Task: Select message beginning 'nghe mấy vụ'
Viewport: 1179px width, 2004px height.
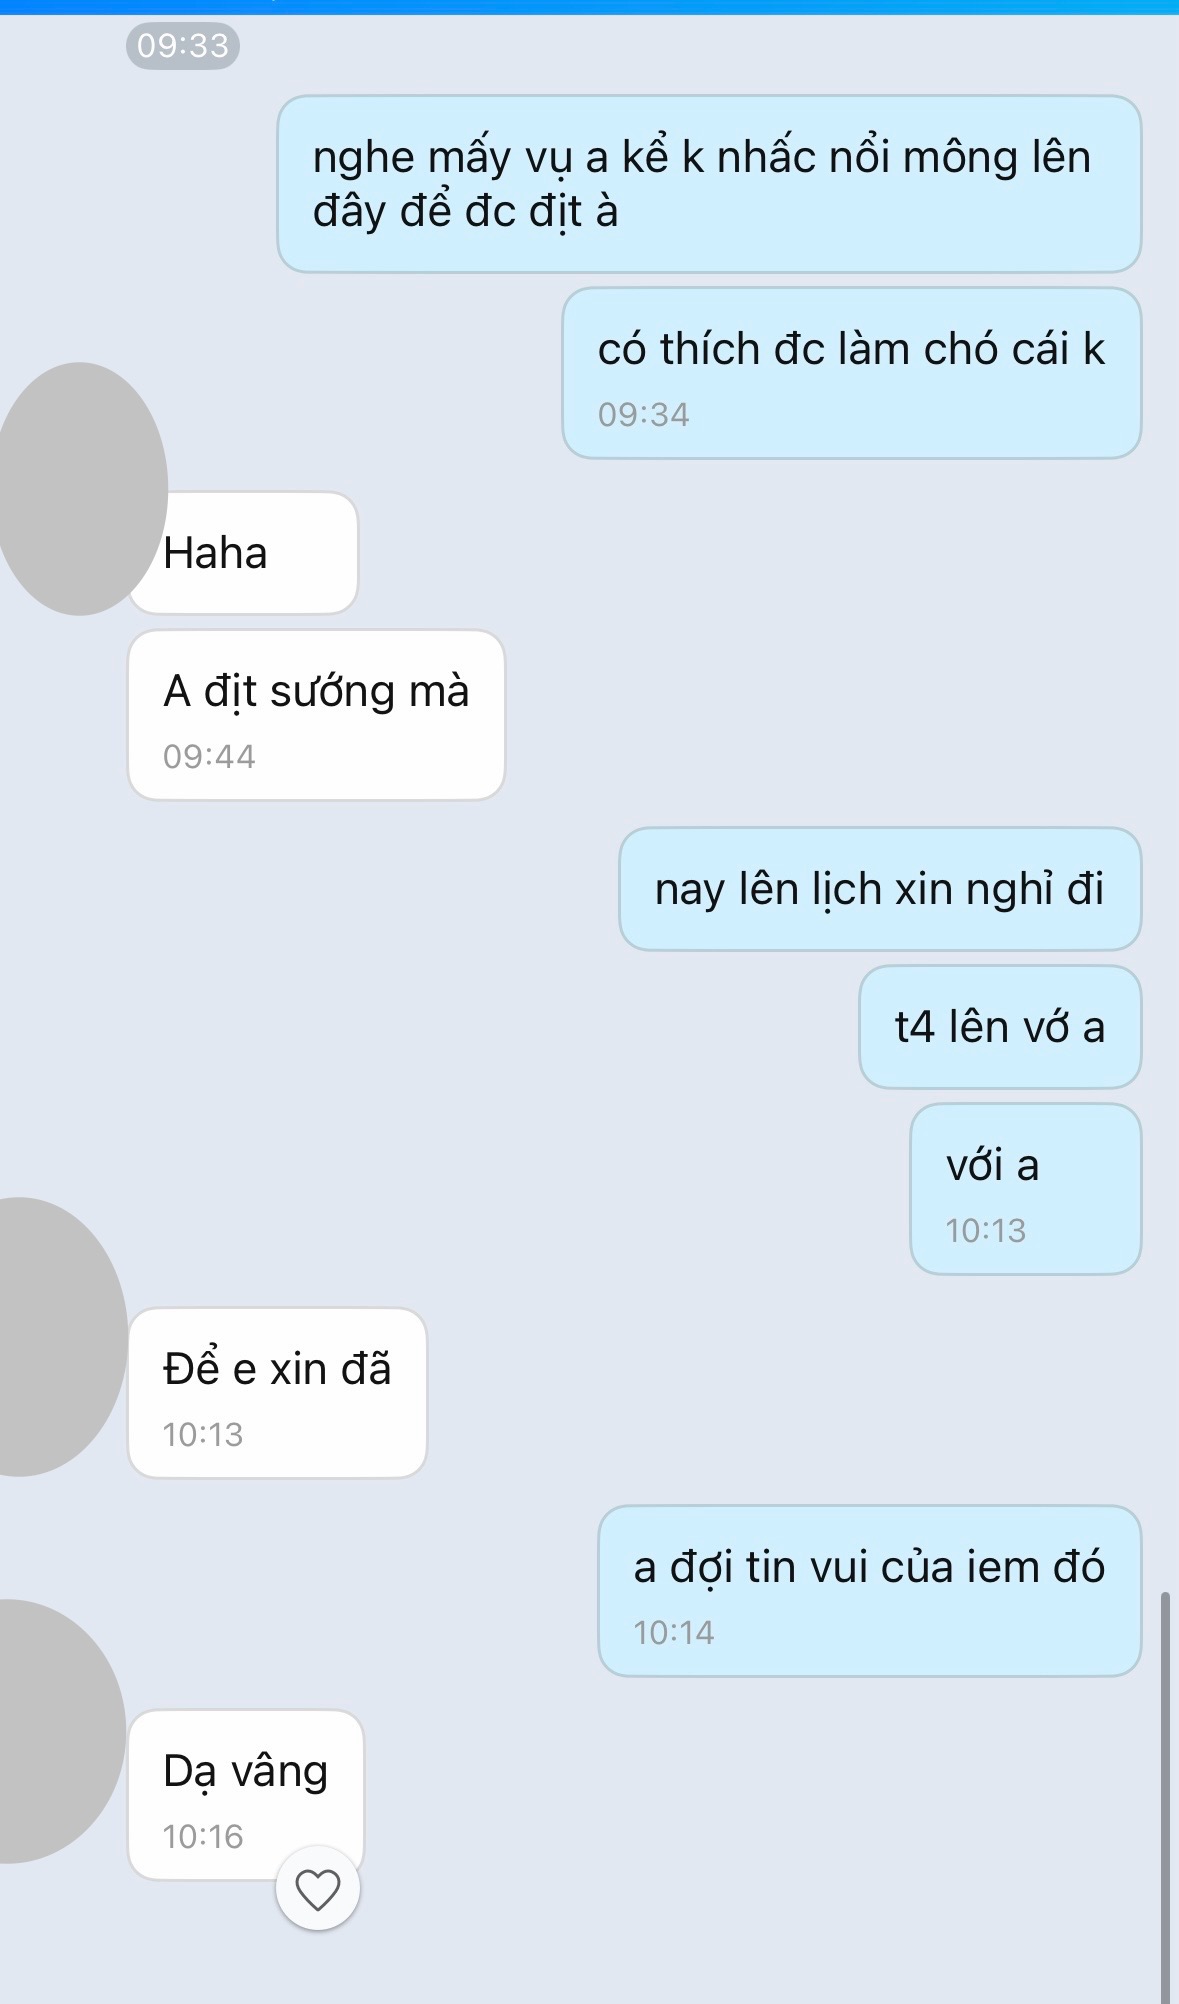Action: (x=709, y=184)
